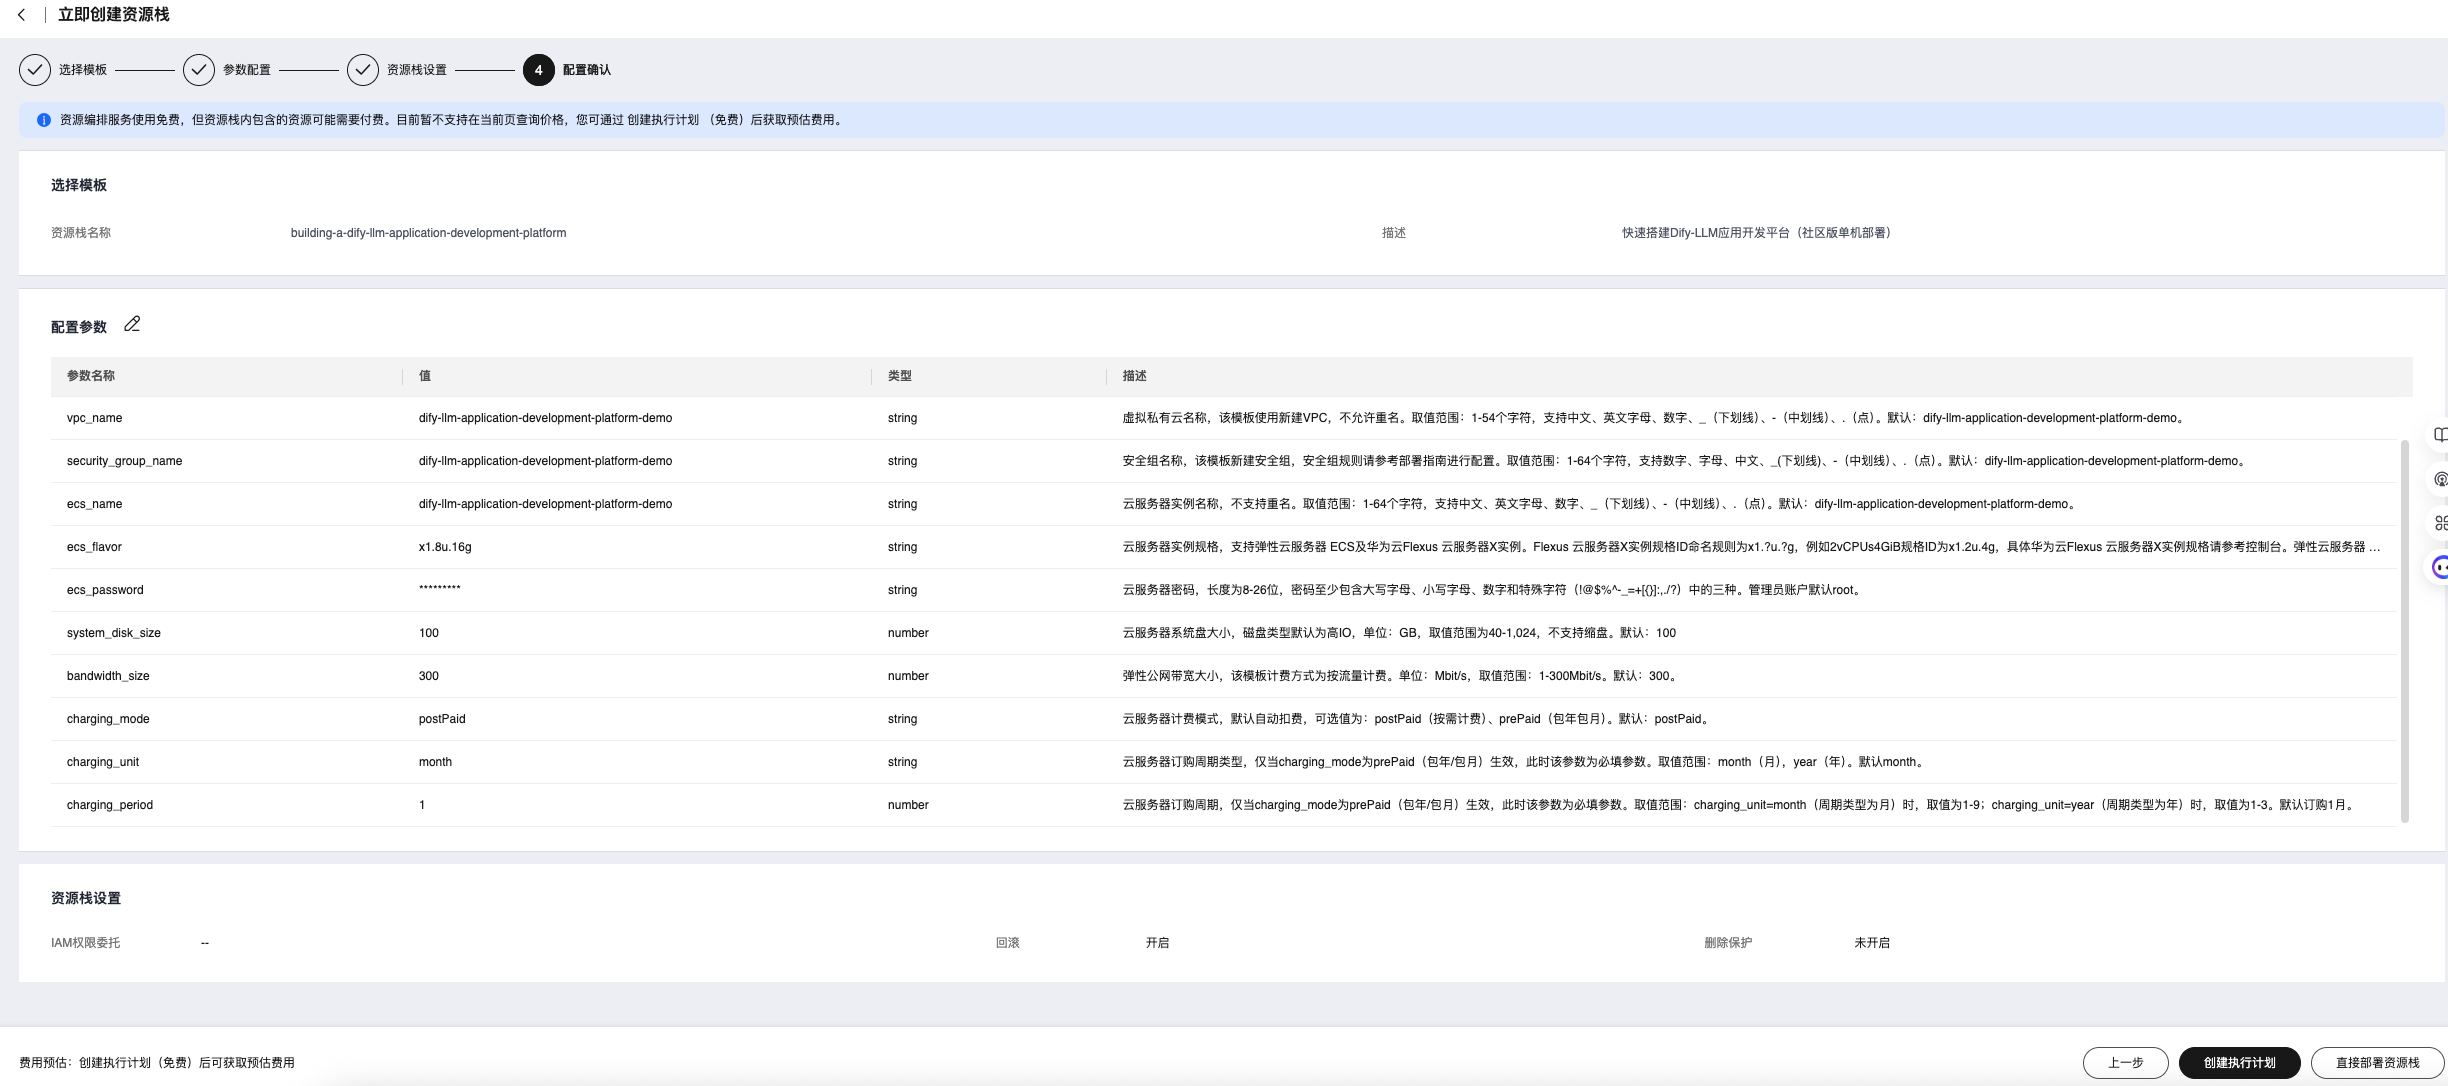Open the AI assistant robot icon

pyautogui.click(x=2440, y=568)
